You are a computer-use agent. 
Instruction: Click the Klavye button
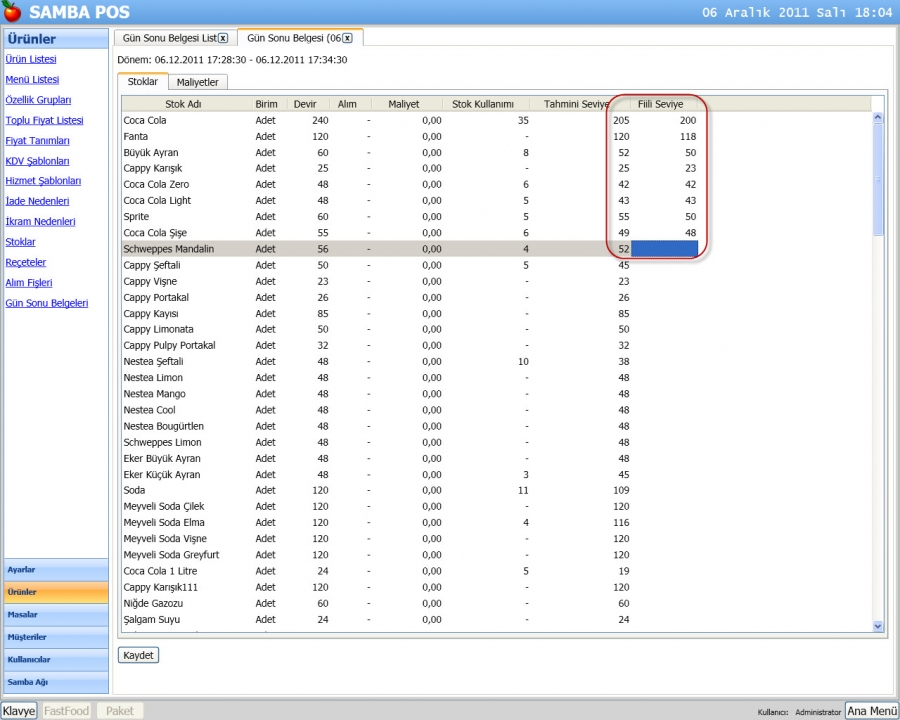tap(19, 711)
